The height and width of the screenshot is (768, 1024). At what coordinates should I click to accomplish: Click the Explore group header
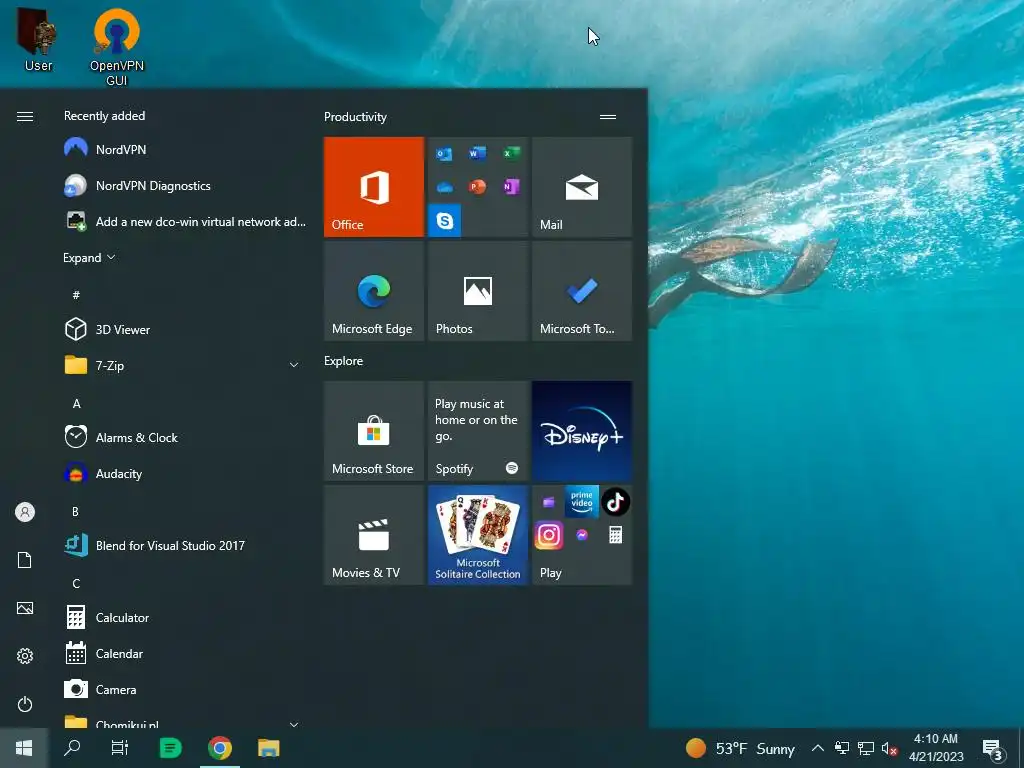click(x=344, y=361)
